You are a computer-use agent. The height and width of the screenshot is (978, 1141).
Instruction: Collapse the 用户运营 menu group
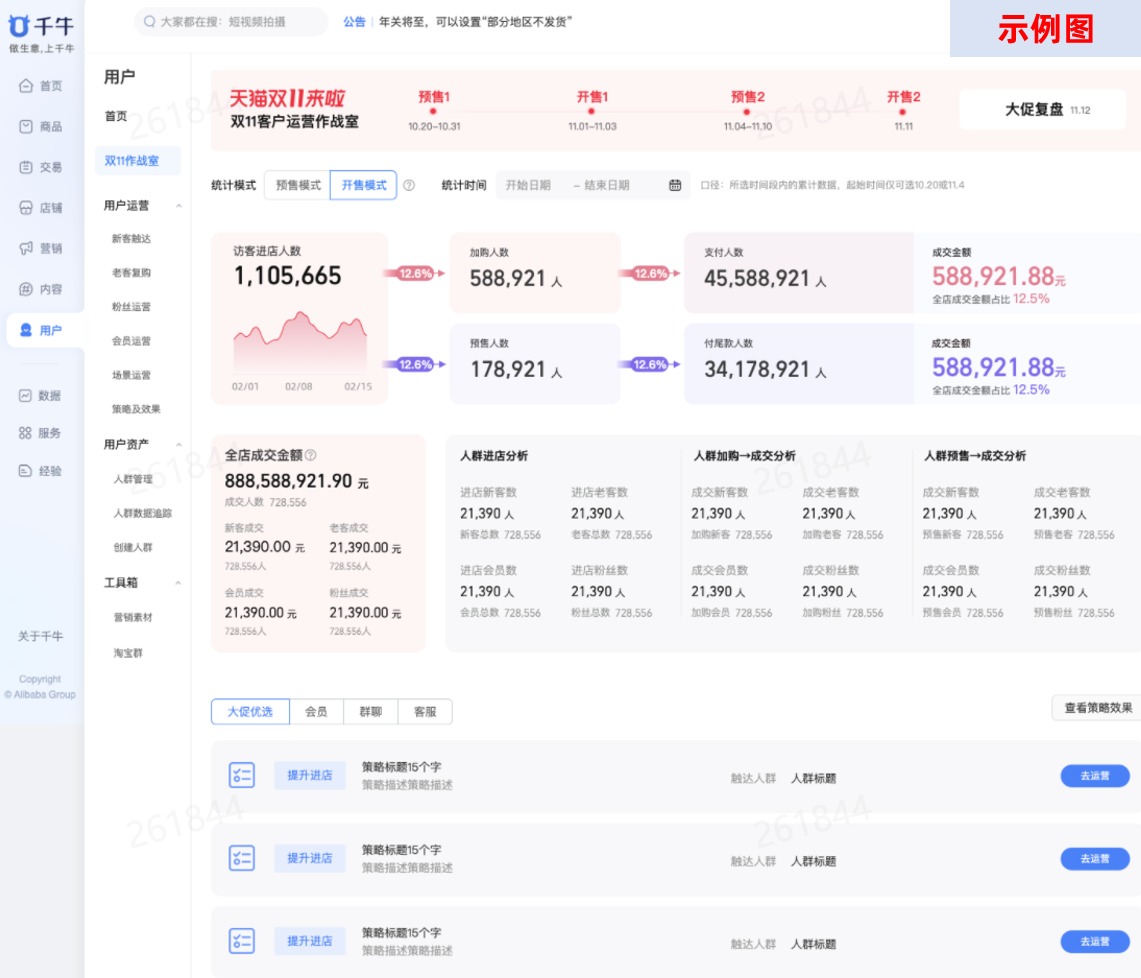tap(179, 206)
